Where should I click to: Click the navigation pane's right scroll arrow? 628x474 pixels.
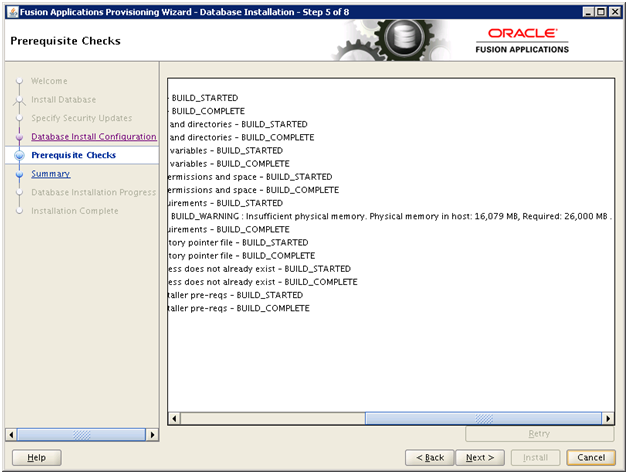(152, 435)
